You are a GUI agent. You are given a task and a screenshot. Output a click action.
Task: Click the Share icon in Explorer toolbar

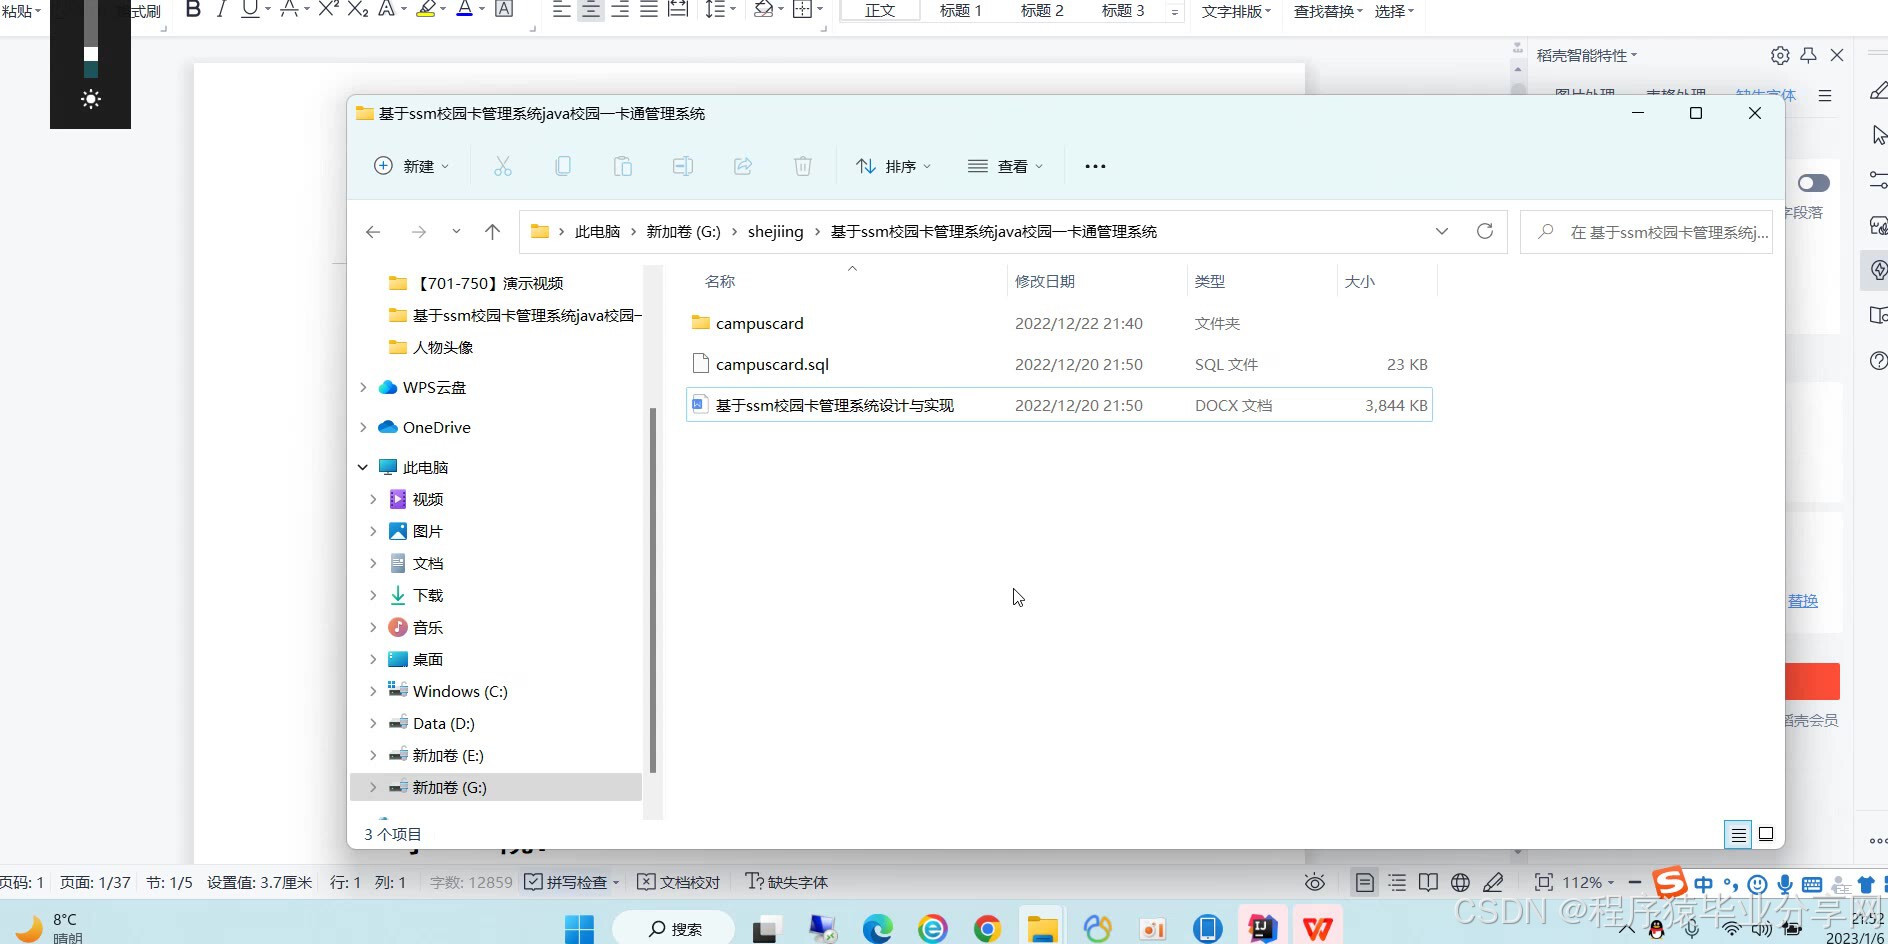[x=743, y=166]
